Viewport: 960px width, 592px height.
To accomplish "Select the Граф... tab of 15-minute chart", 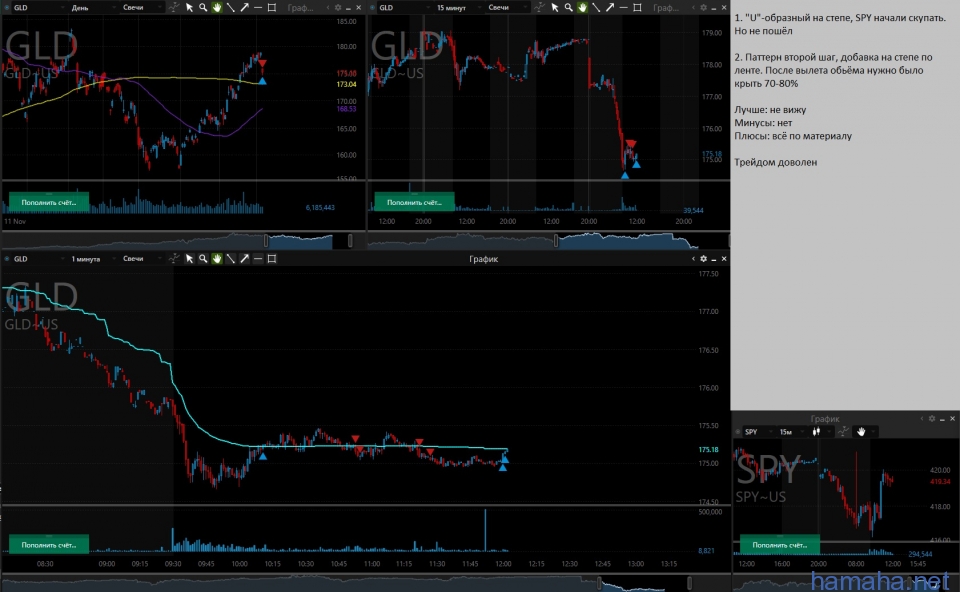I will click(x=666, y=7).
